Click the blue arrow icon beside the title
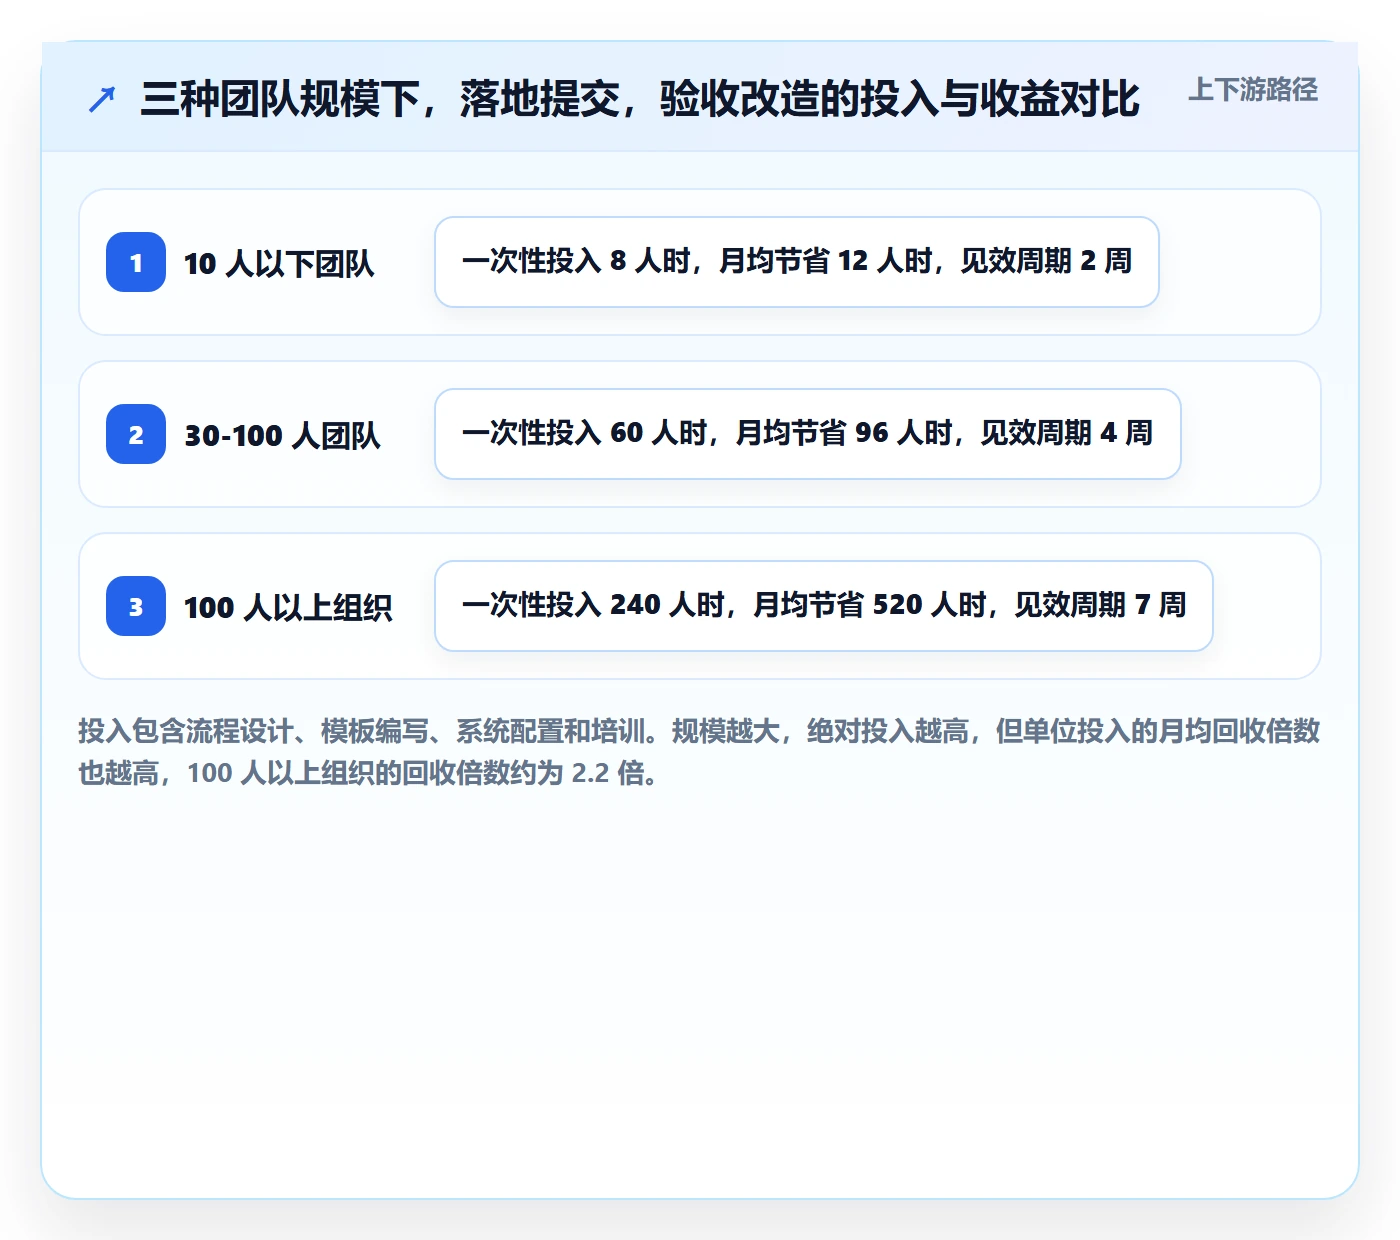This screenshot has height=1240, width=1400. pyautogui.click(x=101, y=99)
